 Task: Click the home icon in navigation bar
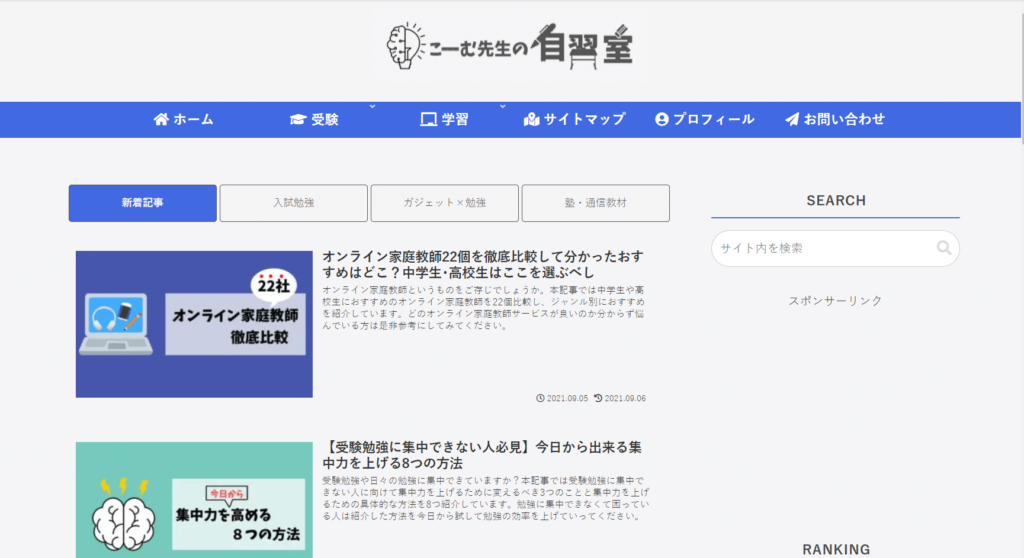tap(161, 119)
